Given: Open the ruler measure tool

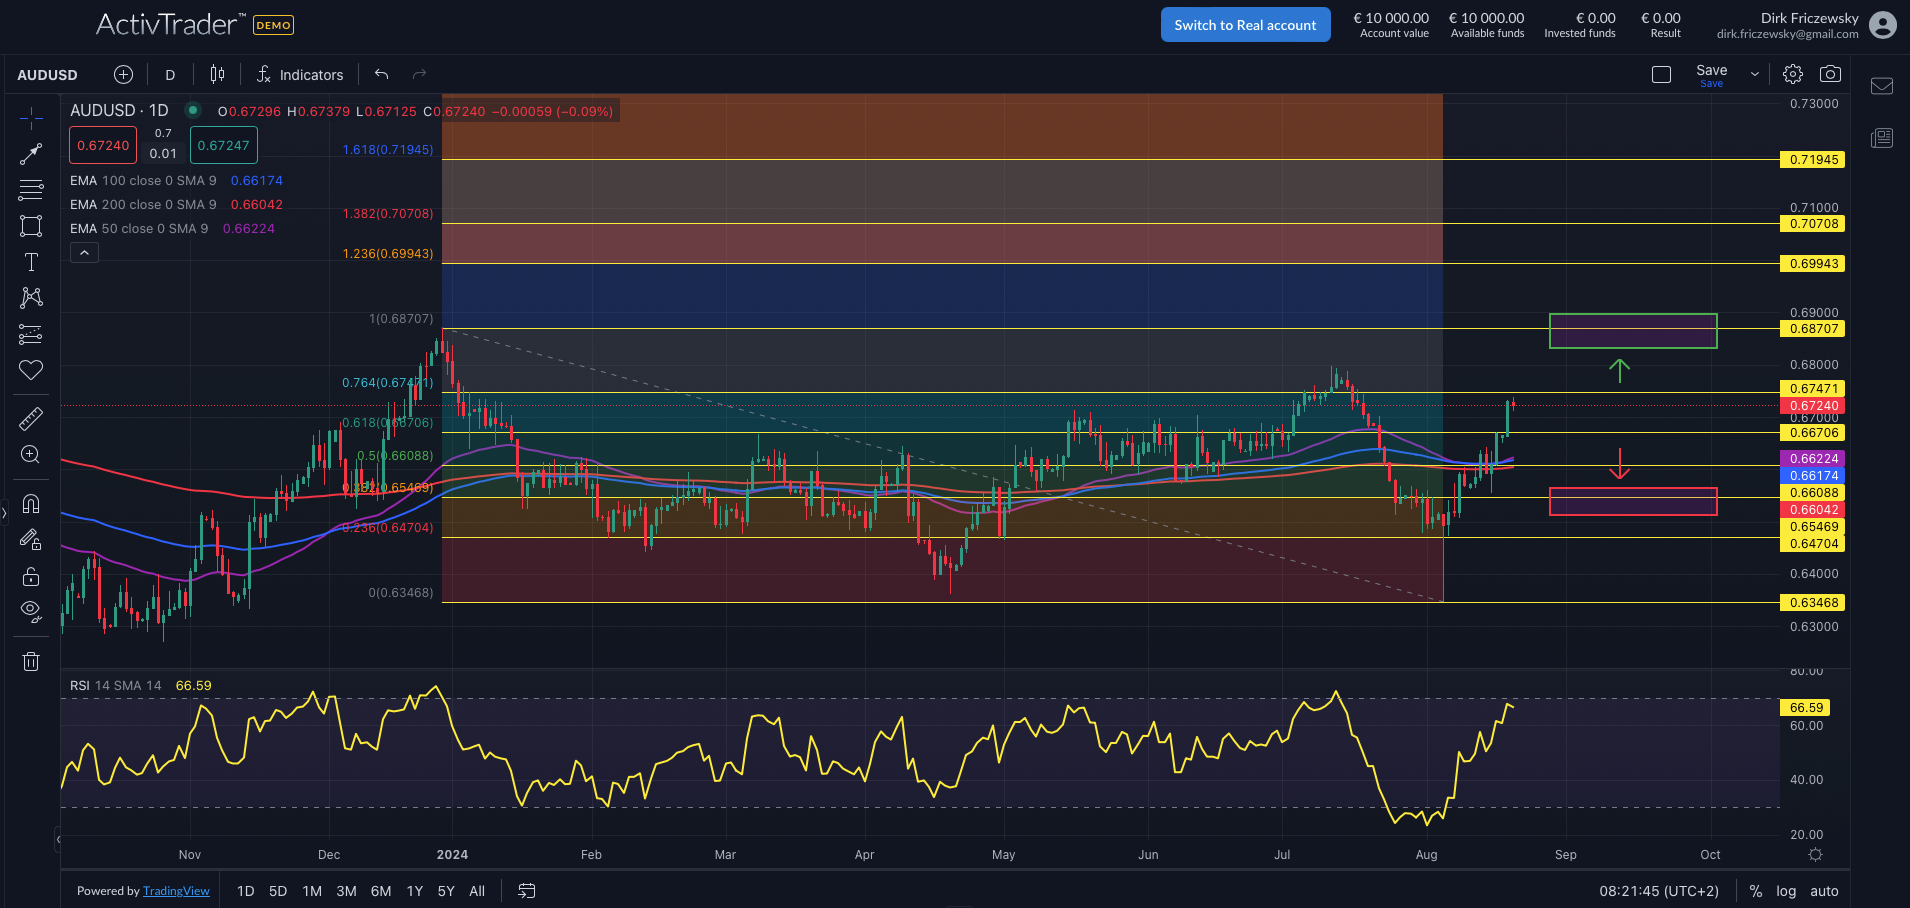Looking at the screenshot, I should tap(31, 418).
